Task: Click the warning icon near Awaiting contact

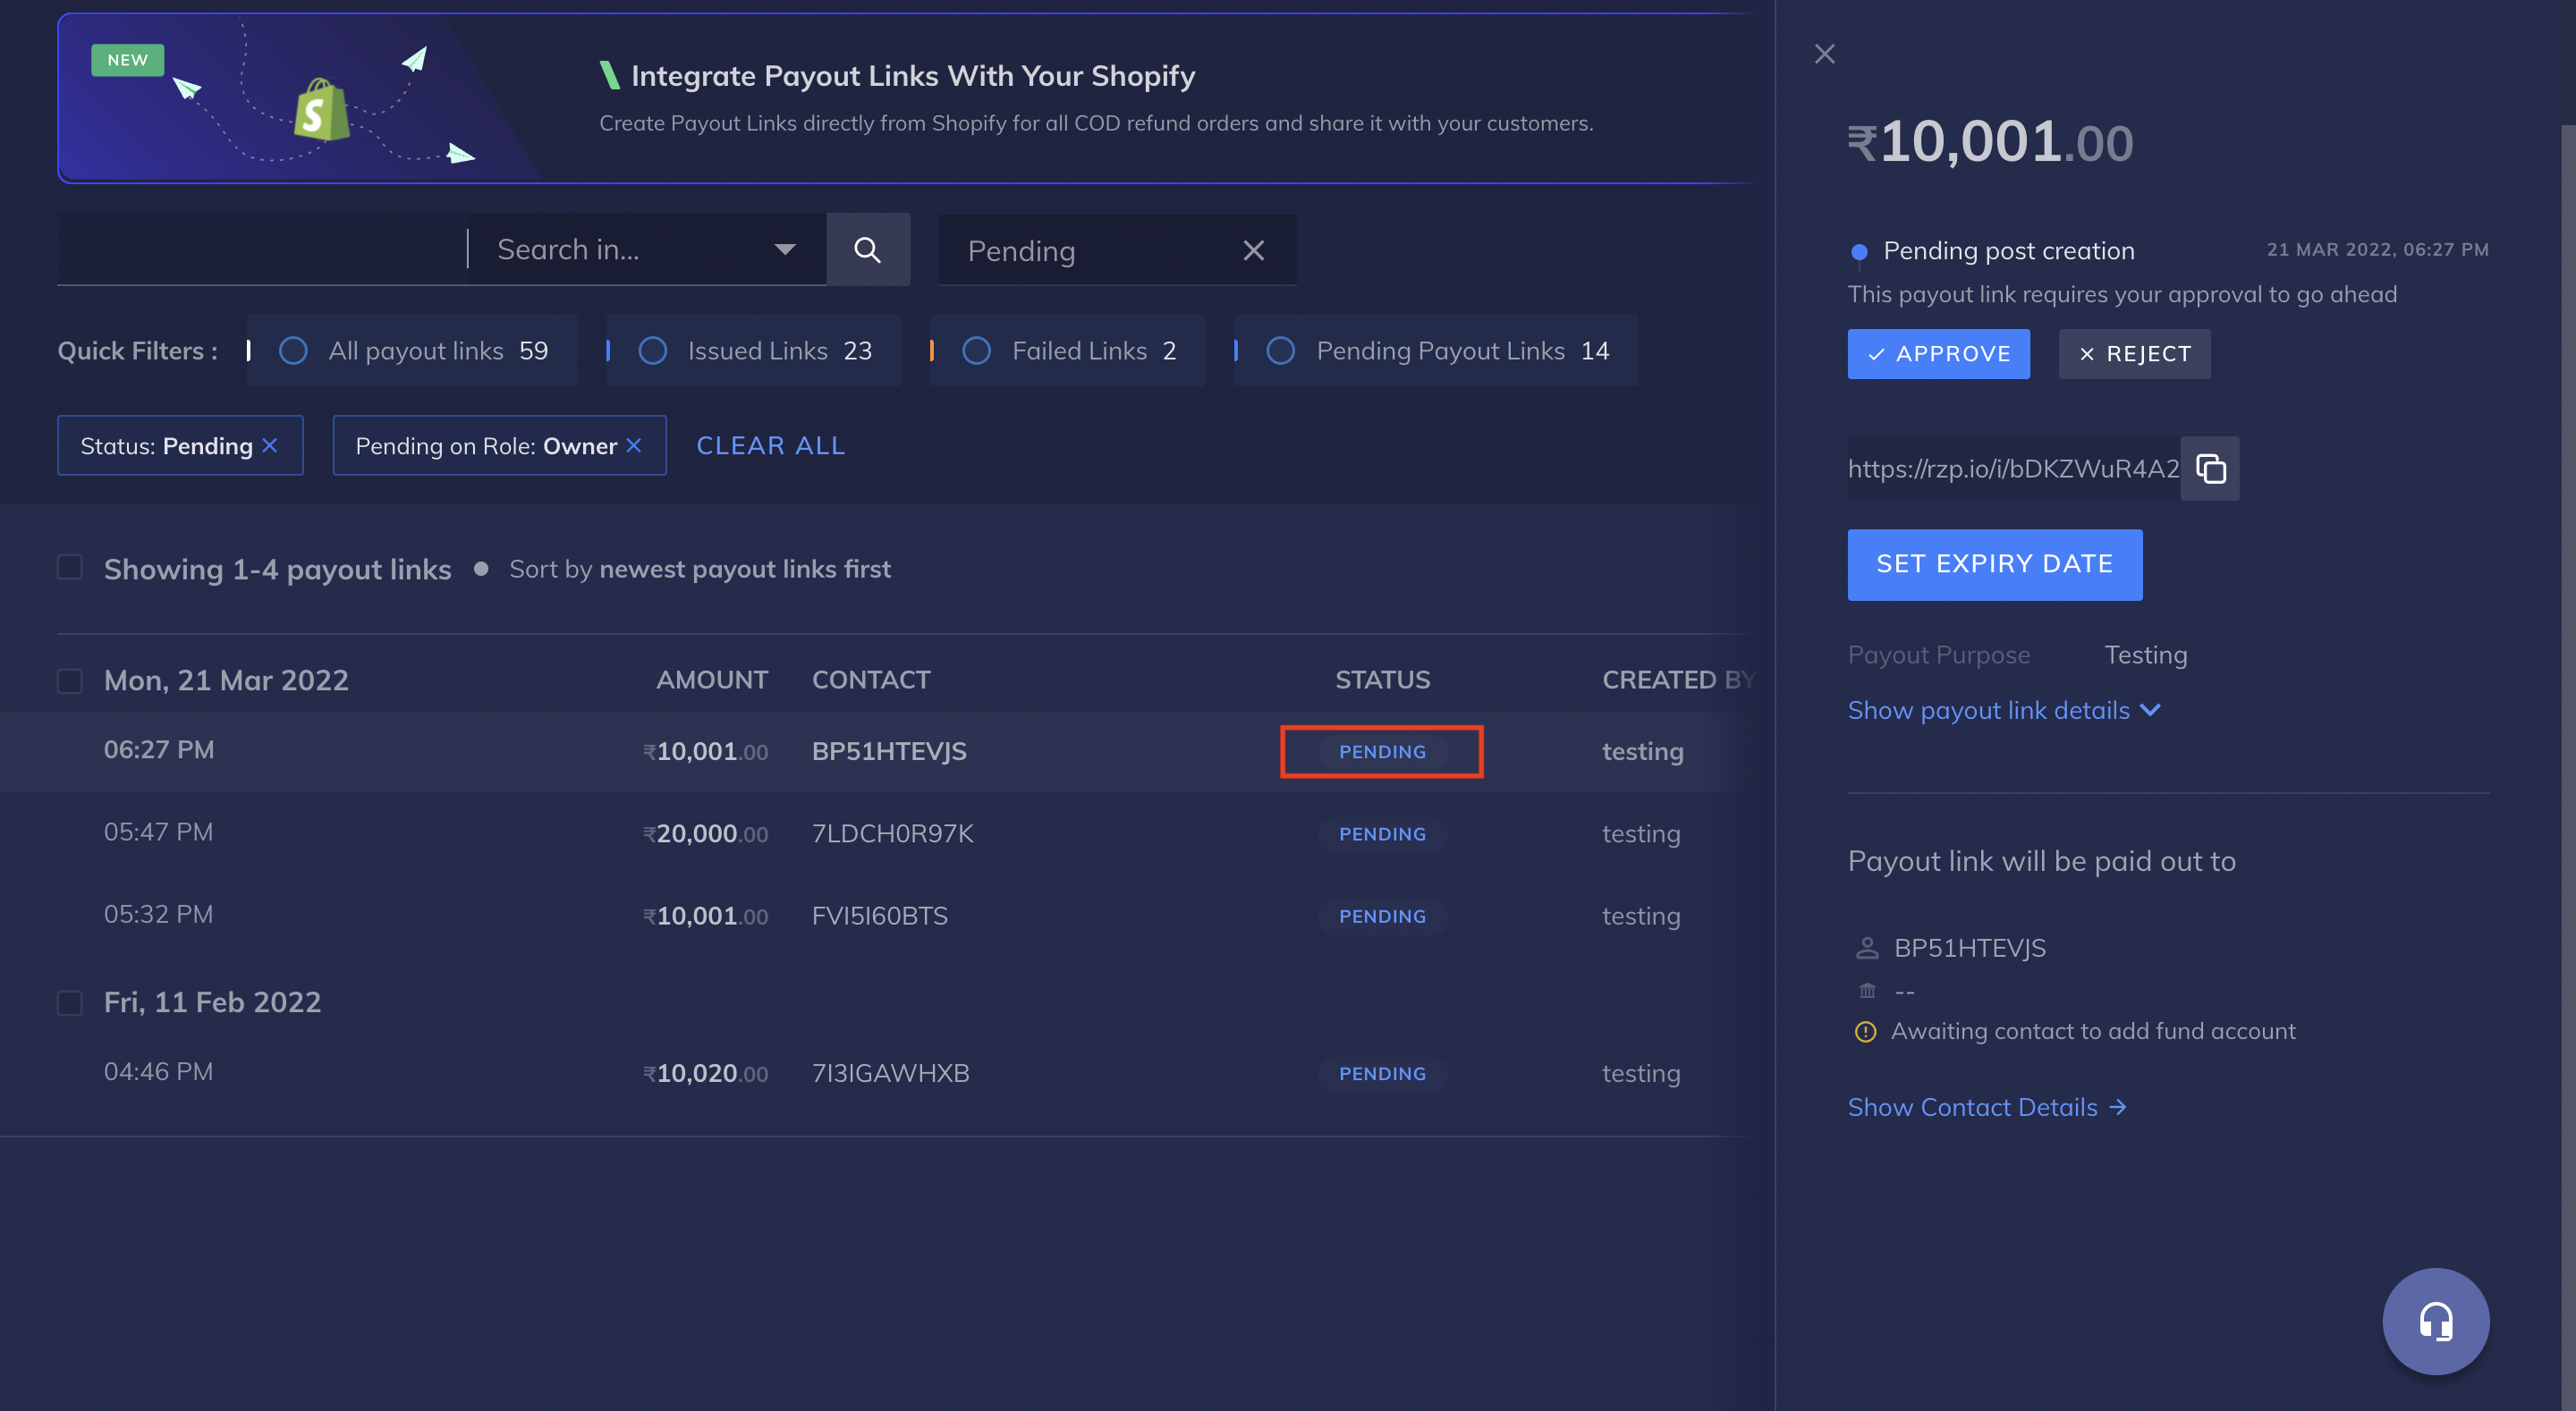Action: tap(1865, 1031)
